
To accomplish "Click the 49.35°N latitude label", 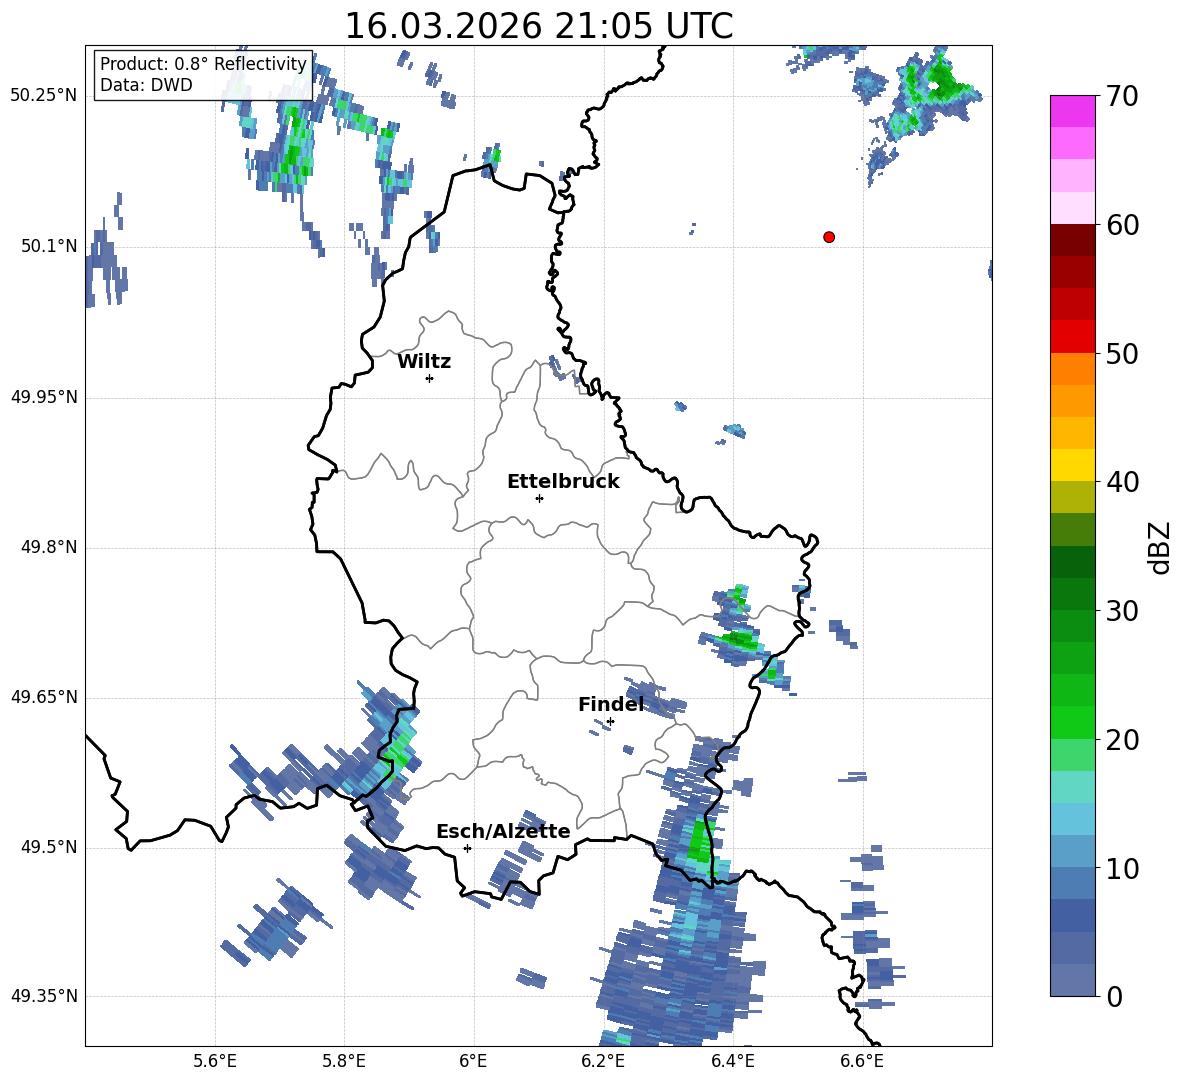I will click(x=44, y=996).
